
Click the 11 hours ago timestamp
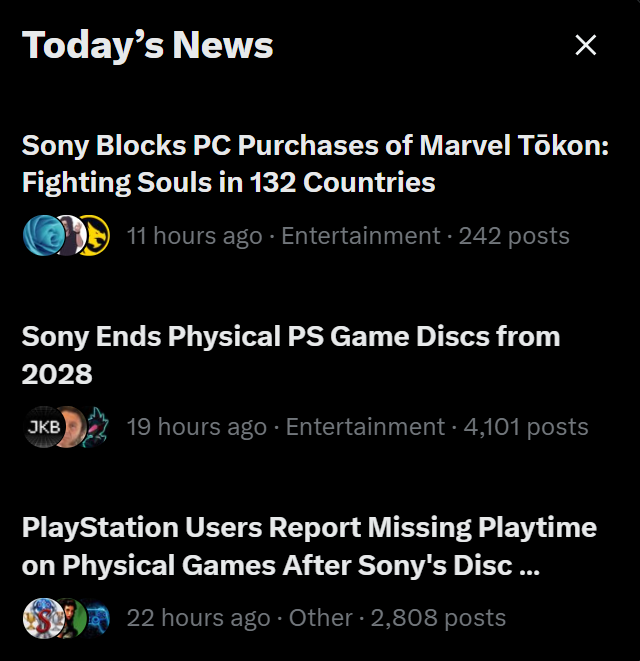194,236
